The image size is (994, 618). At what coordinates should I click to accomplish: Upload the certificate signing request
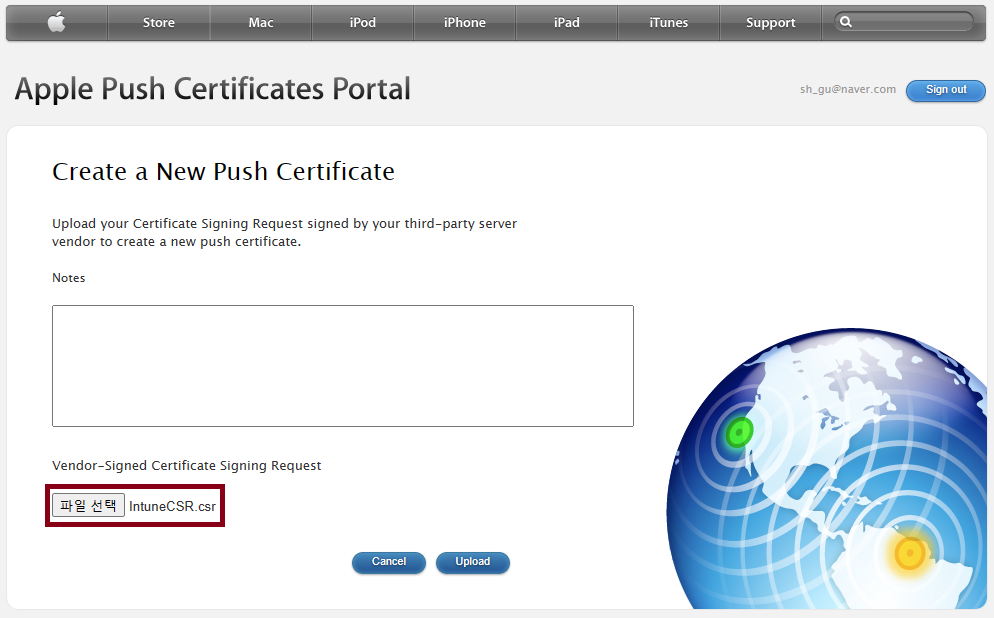(x=472, y=562)
